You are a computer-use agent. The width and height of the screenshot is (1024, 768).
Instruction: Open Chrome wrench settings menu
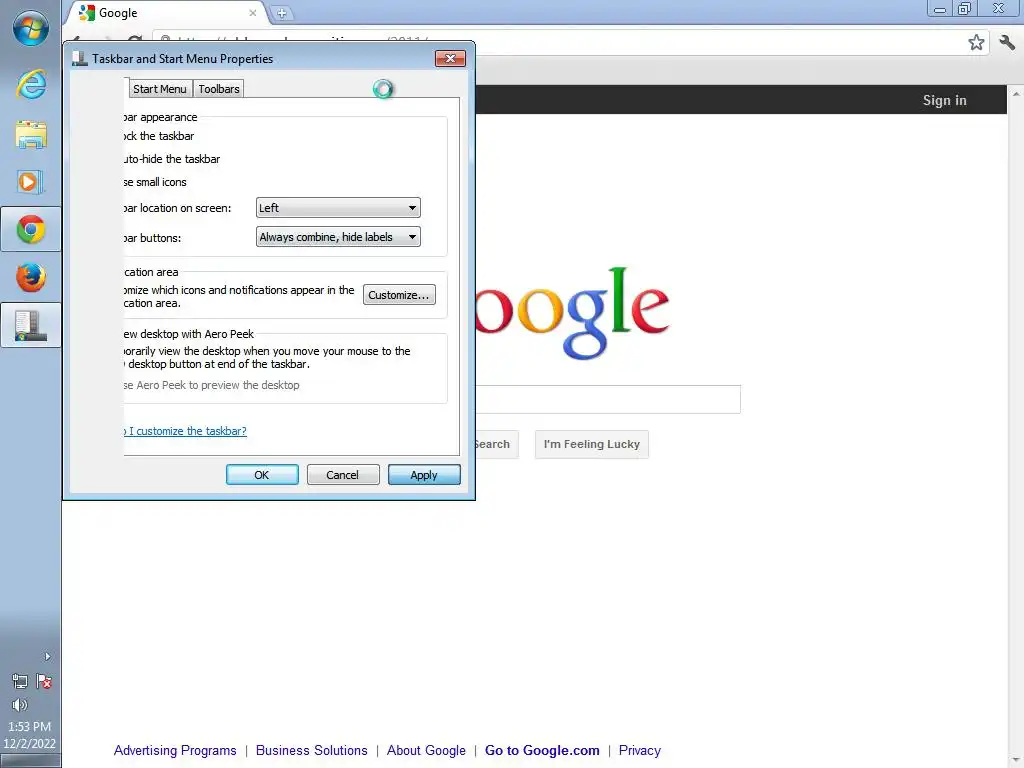1007,42
